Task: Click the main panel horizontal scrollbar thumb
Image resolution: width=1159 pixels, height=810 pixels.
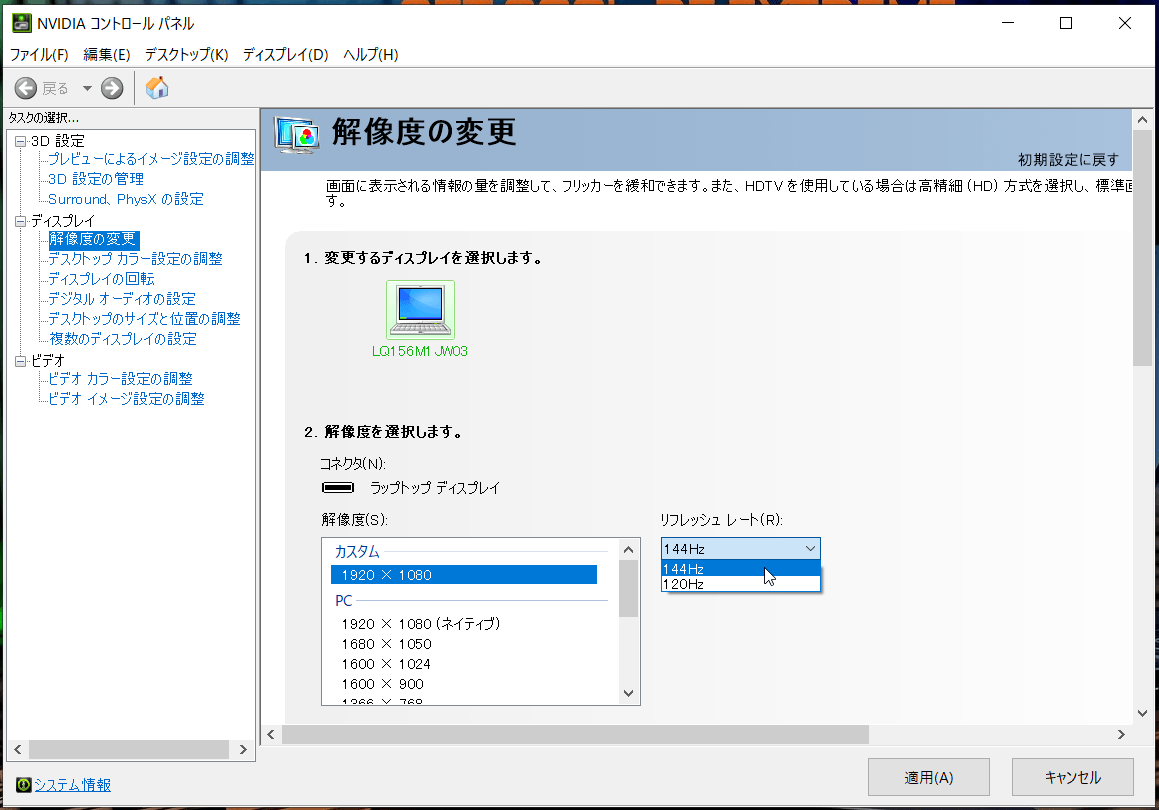Action: [575, 734]
